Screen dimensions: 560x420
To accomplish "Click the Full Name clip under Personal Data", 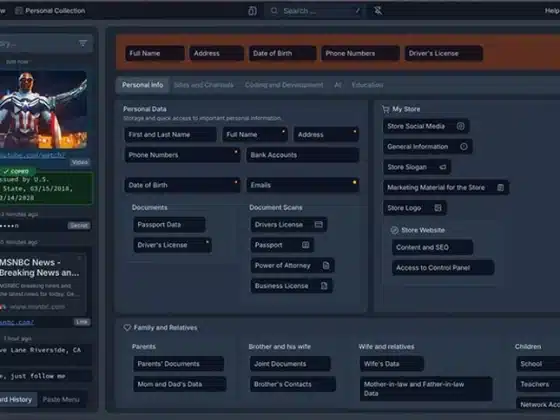I will (x=255, y=135).
